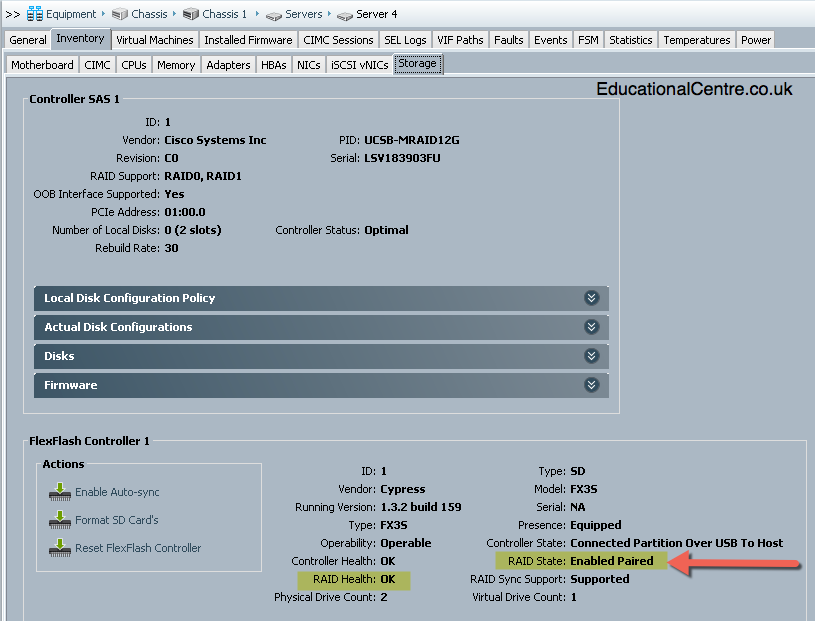Click the Enable Auto-sync action icon

tap(60, 492)
